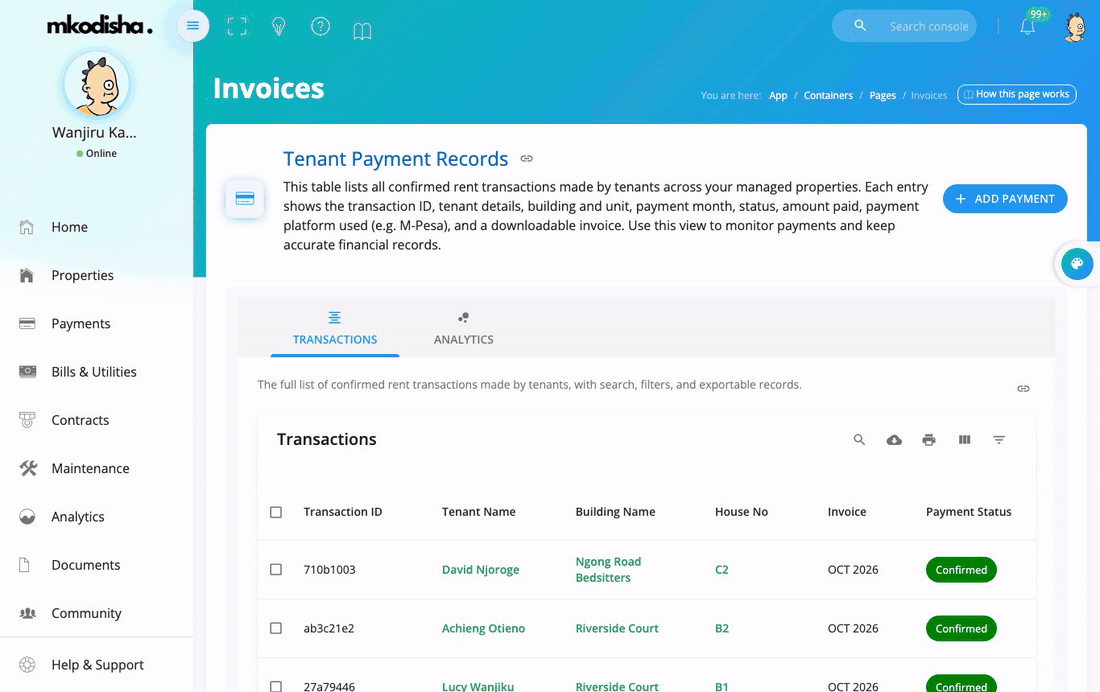The image size is (1100, 692).
Task: Check the row for transaction 710b1003
Action: pos(276,569)
